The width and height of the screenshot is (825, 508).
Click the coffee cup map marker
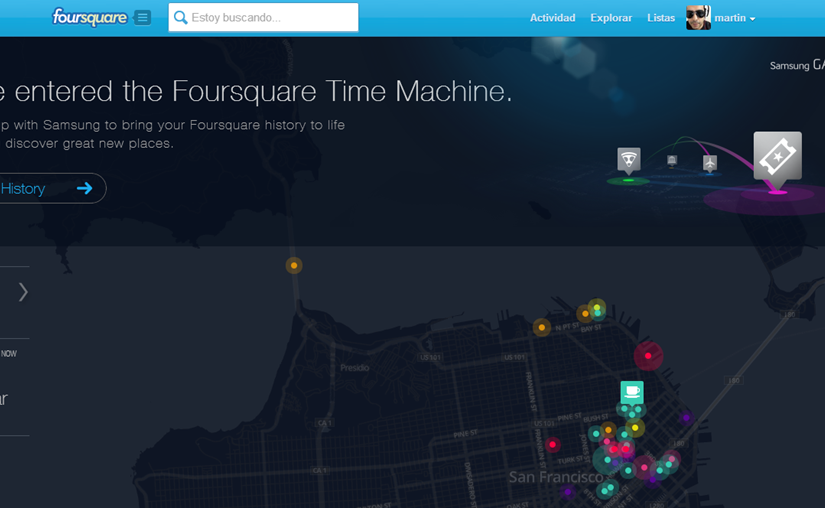(632, 392)
